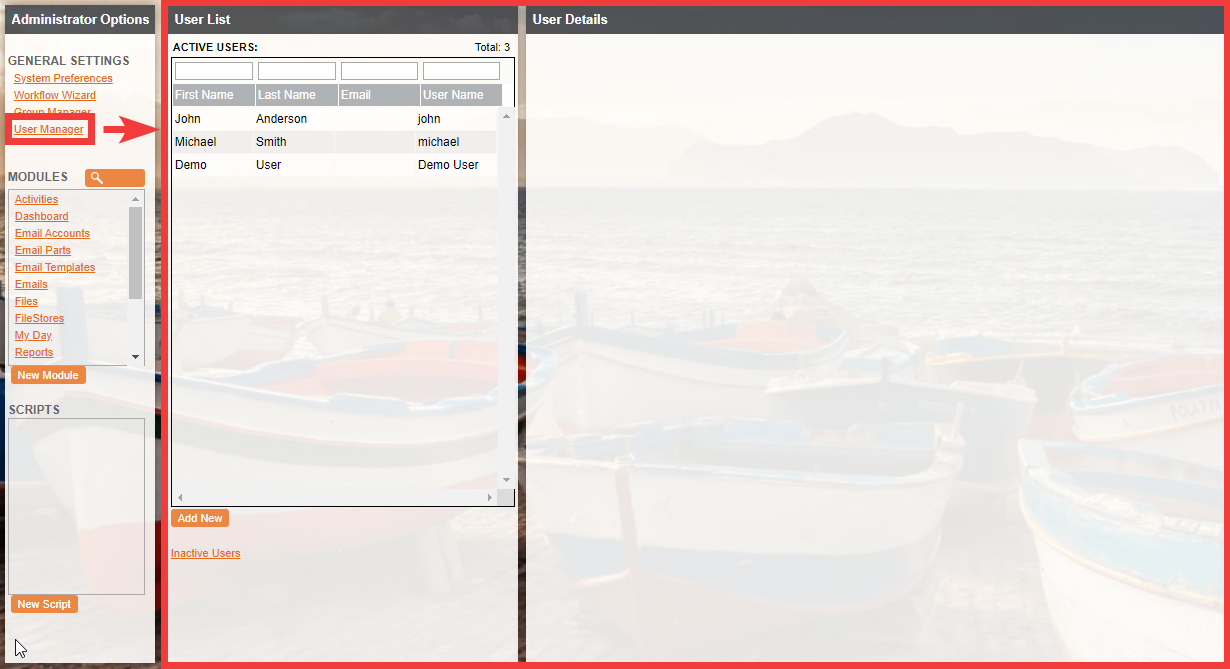
Task: Open System Preferences link
Action: [x=63, y=78]
